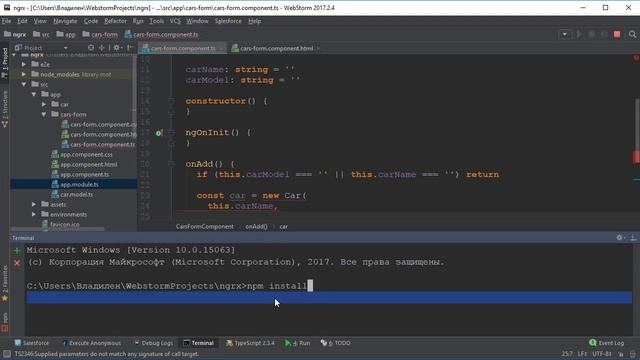Click onAdd() editor breadcrumb

pos(256,227)
